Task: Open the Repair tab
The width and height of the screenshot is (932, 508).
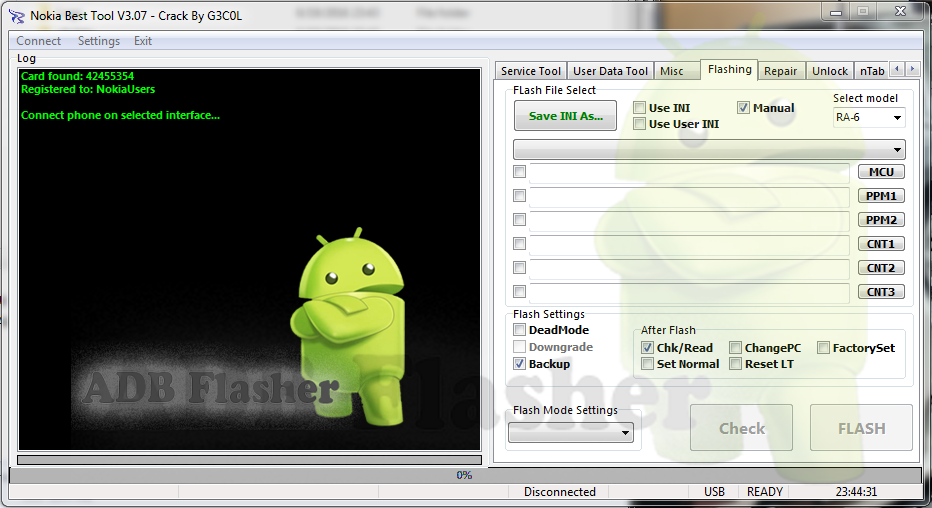Action: (780, 71)
